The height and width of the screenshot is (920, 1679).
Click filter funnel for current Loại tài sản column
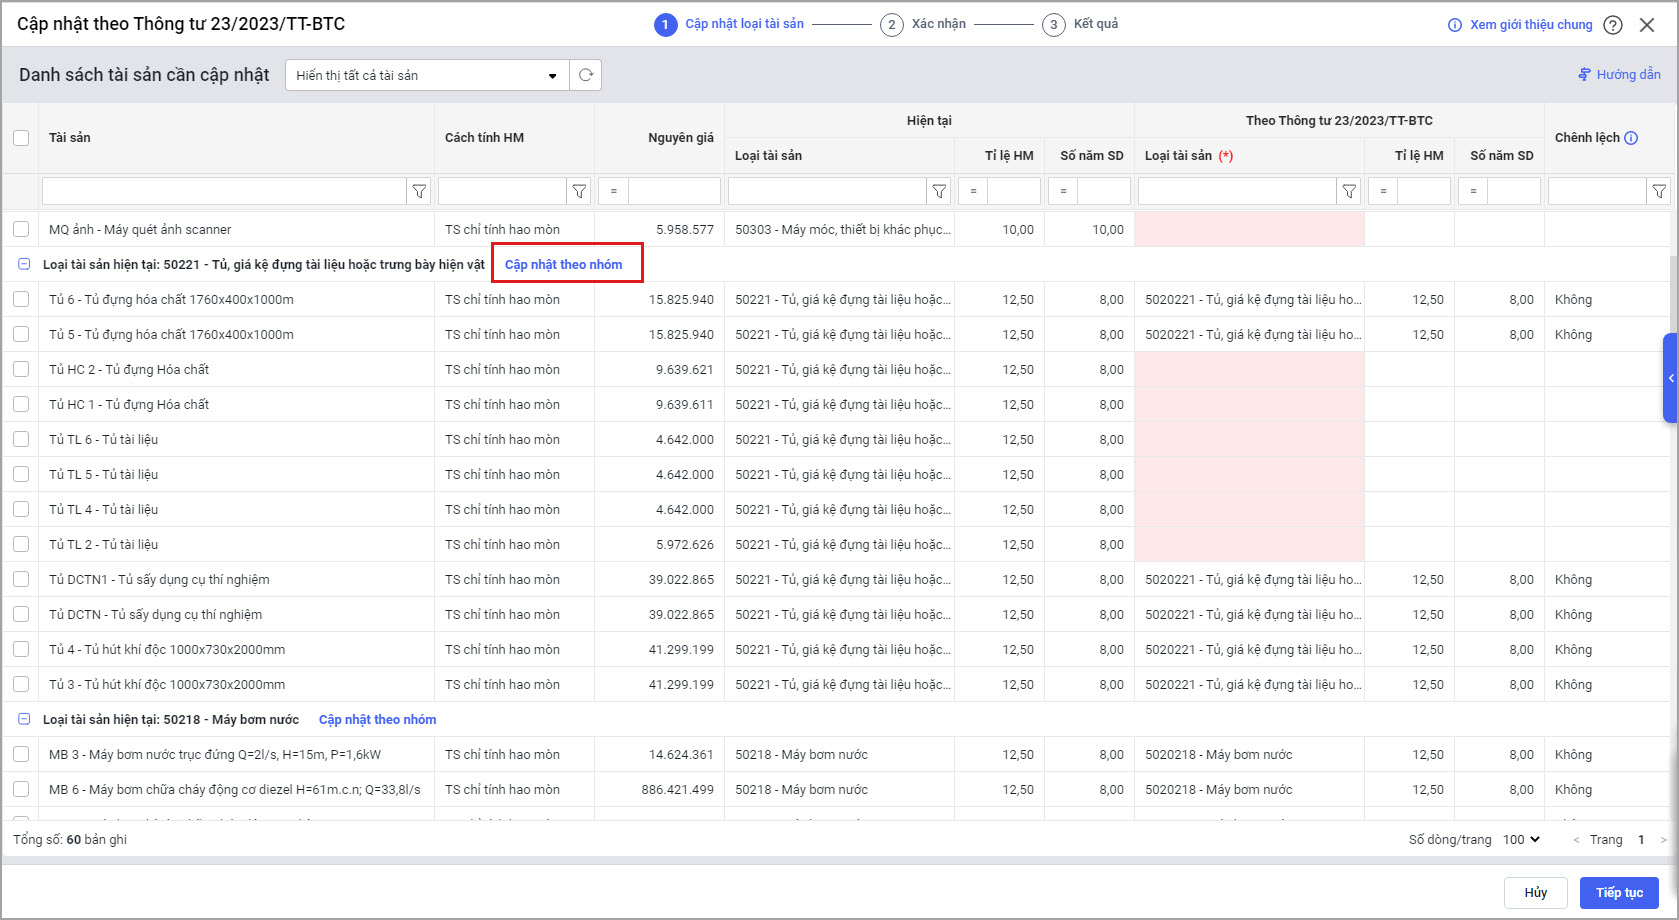tap(939, 191)
